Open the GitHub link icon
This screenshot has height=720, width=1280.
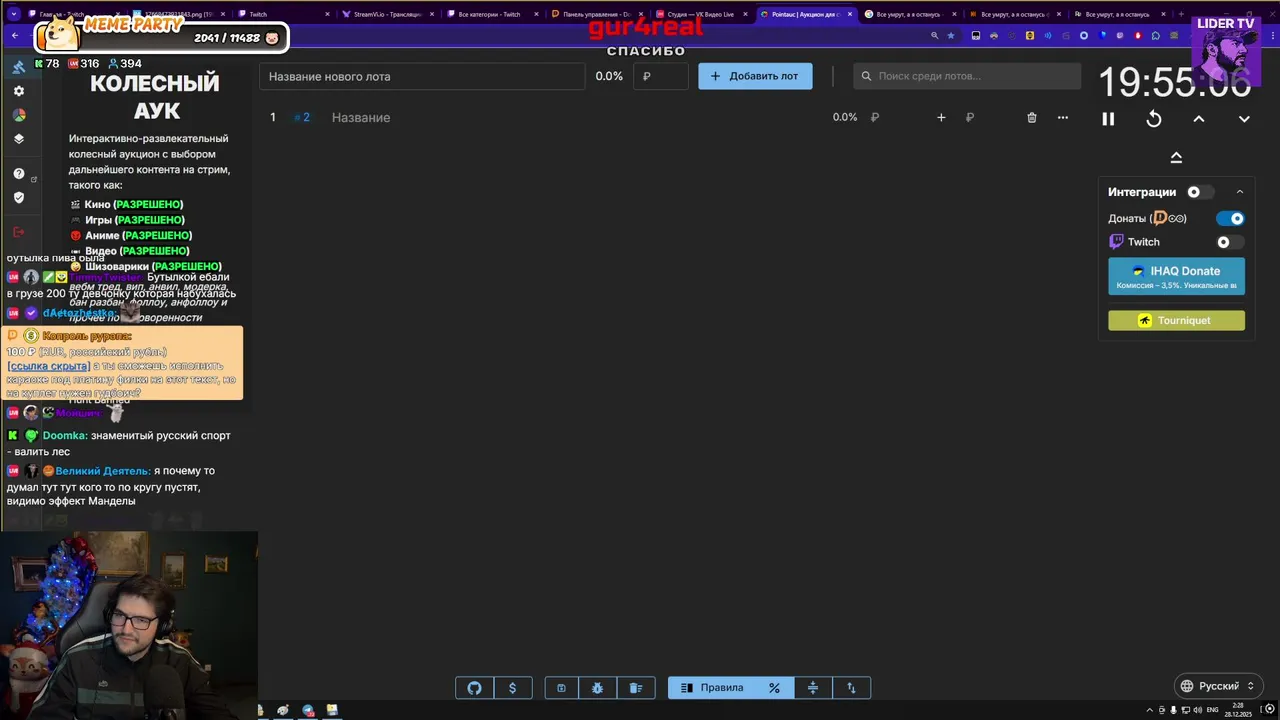475,688
